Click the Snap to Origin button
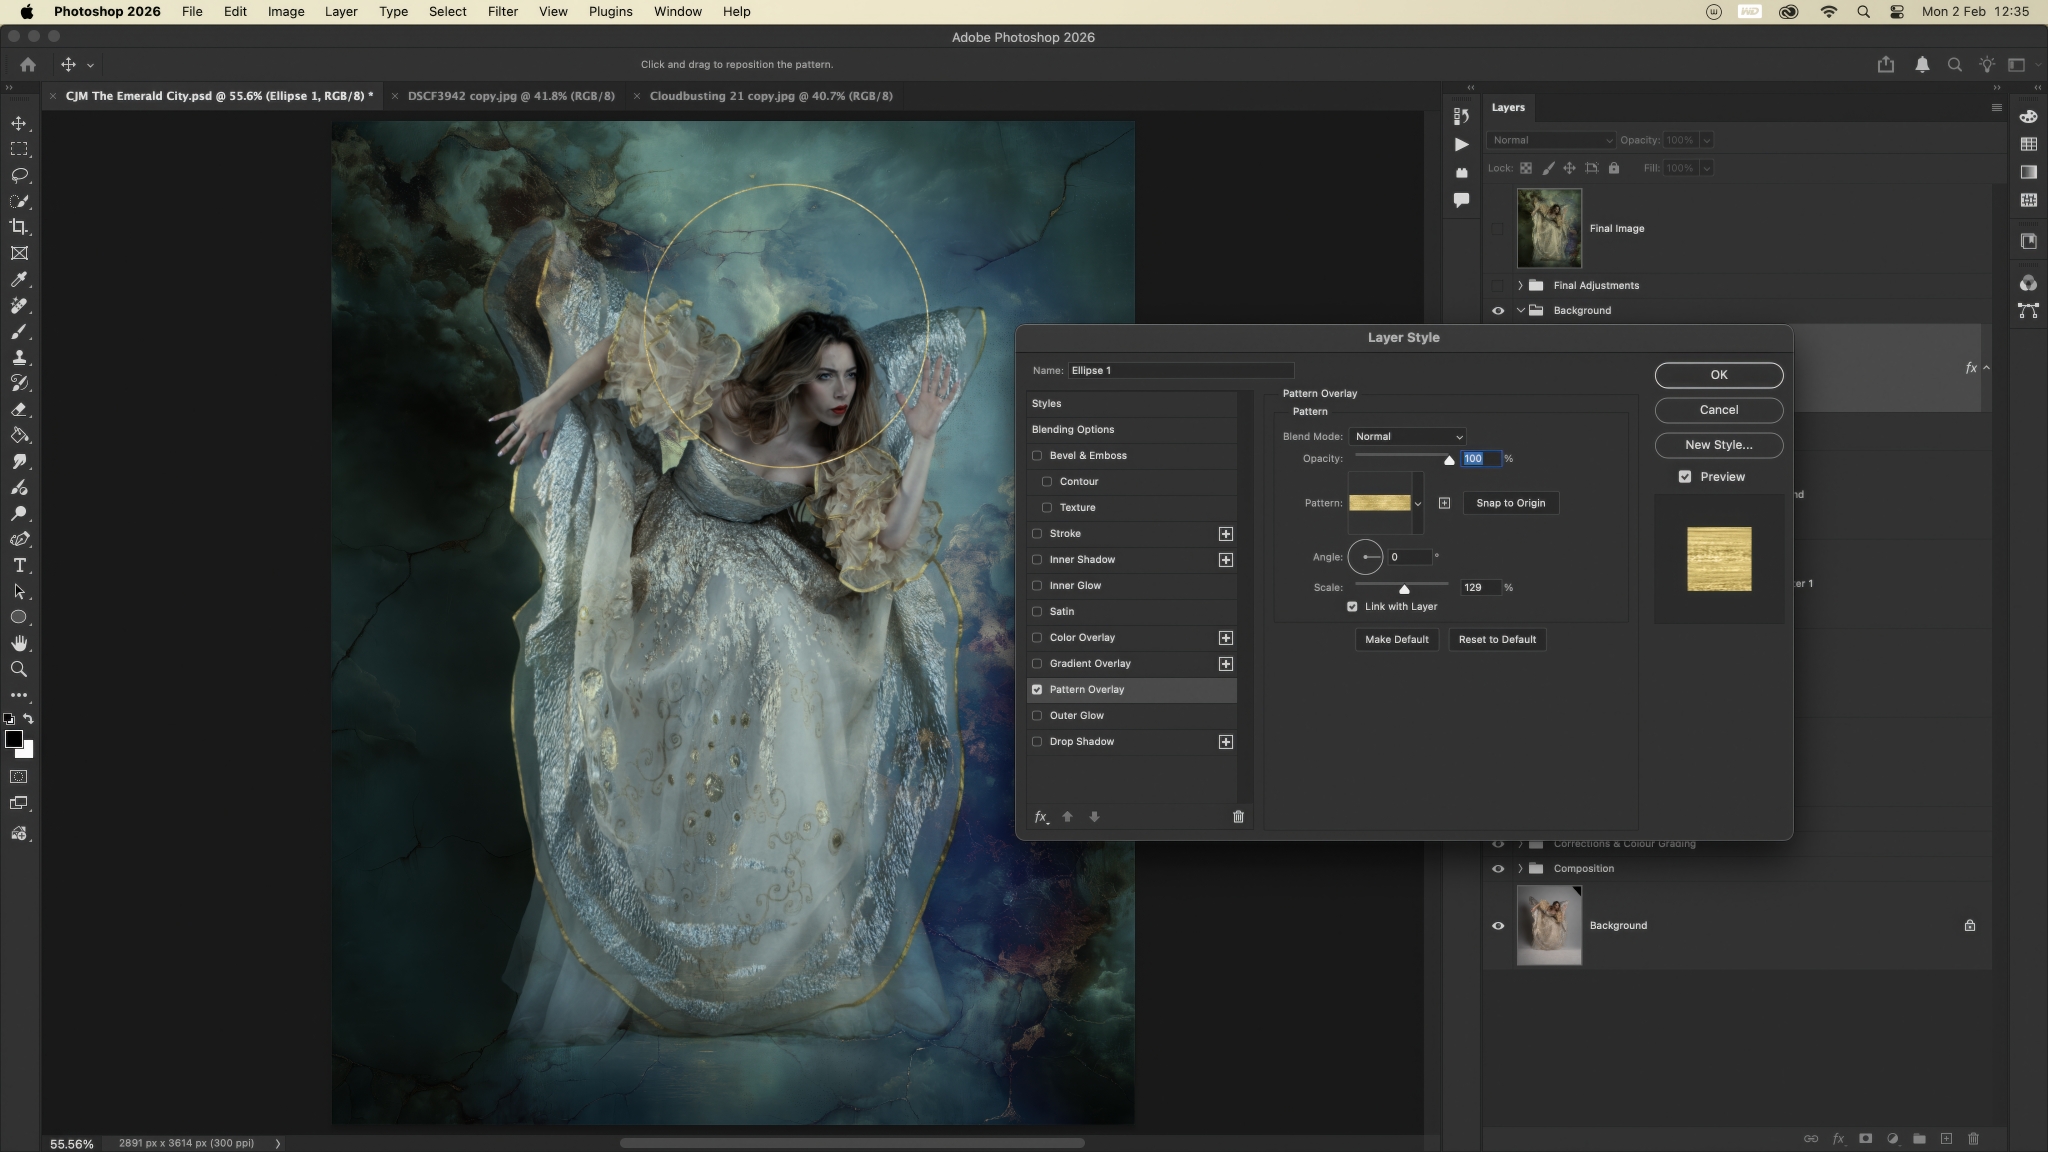The height and width of the screenshot is (1152, 2048). point(1510,503)
